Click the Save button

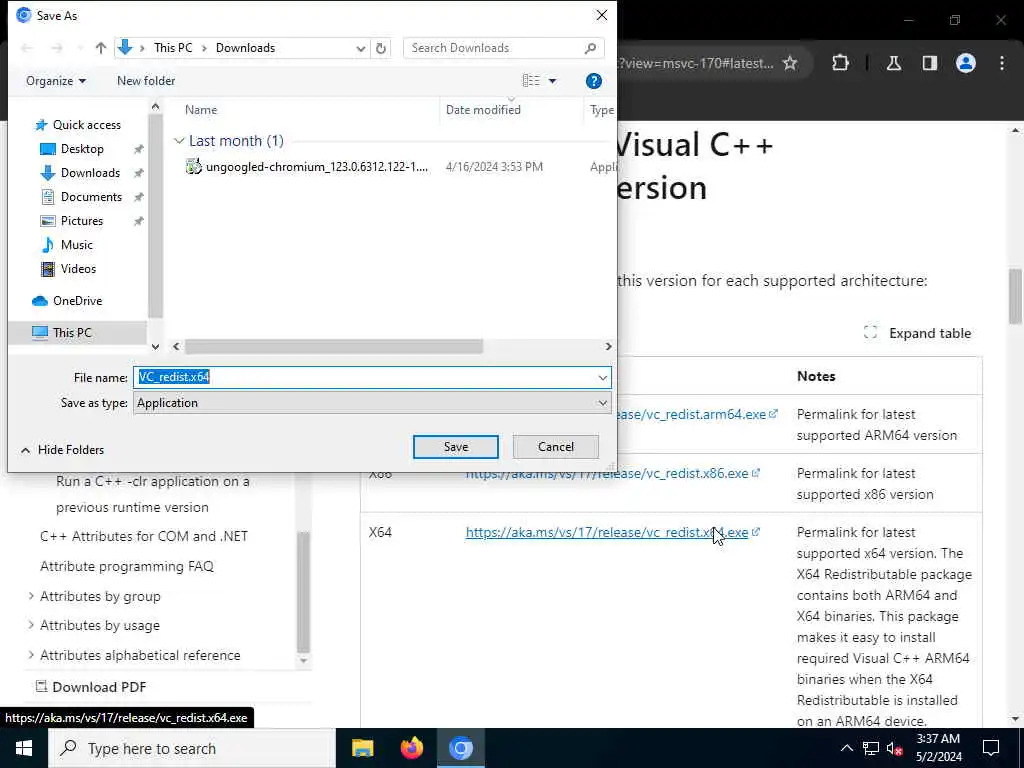(456, 447)
